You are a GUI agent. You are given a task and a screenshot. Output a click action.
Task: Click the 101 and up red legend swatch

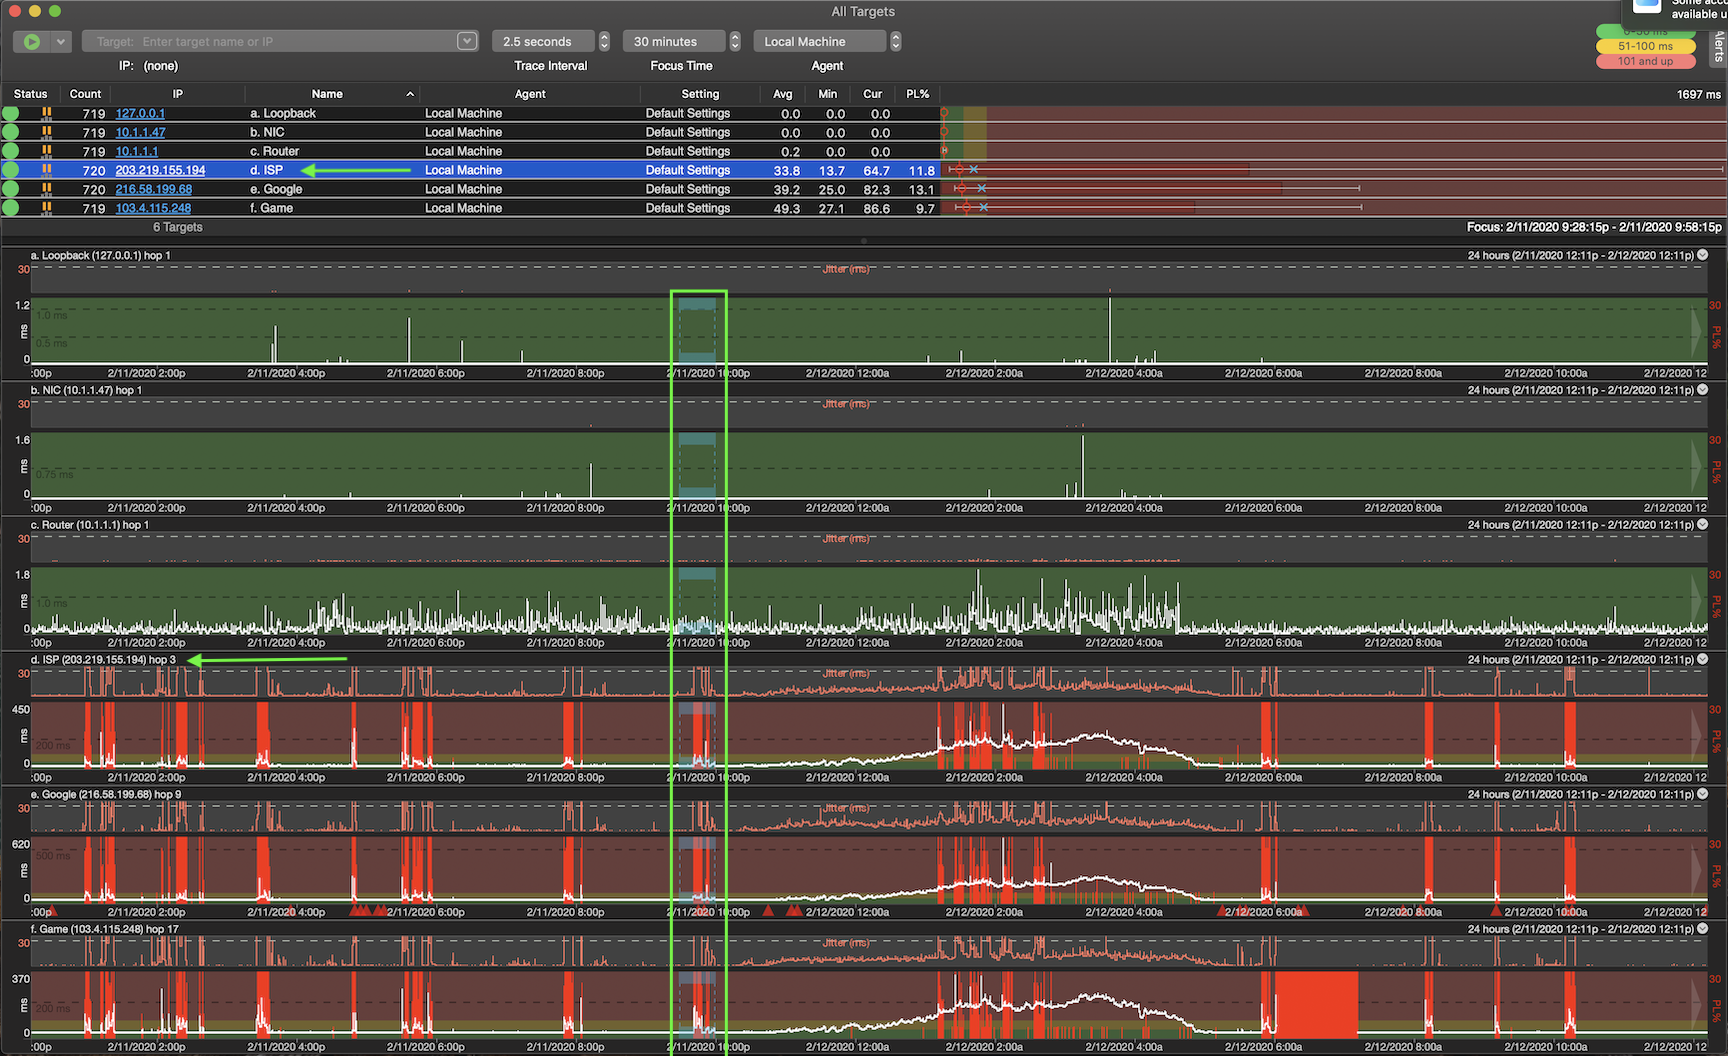pyautogui.click(x=1645, y=61)
